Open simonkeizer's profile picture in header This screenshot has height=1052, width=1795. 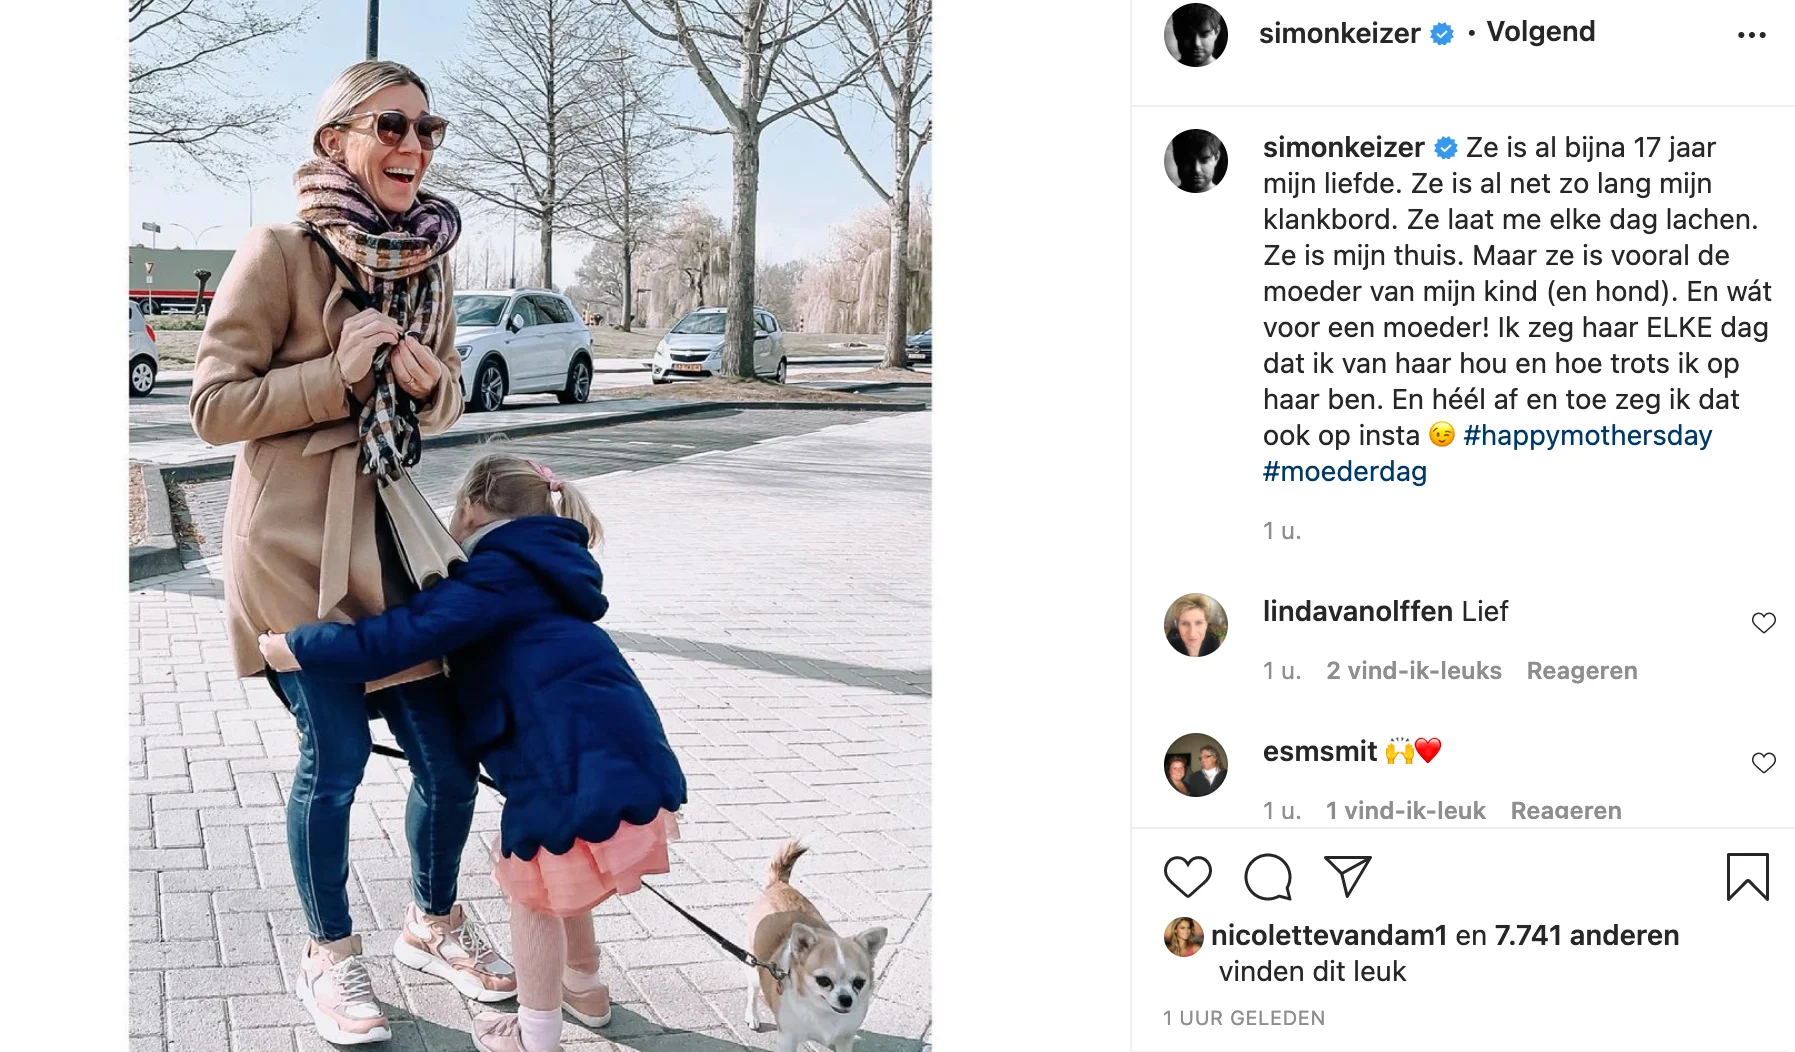pyautogui.click(x=1196, y=35)
